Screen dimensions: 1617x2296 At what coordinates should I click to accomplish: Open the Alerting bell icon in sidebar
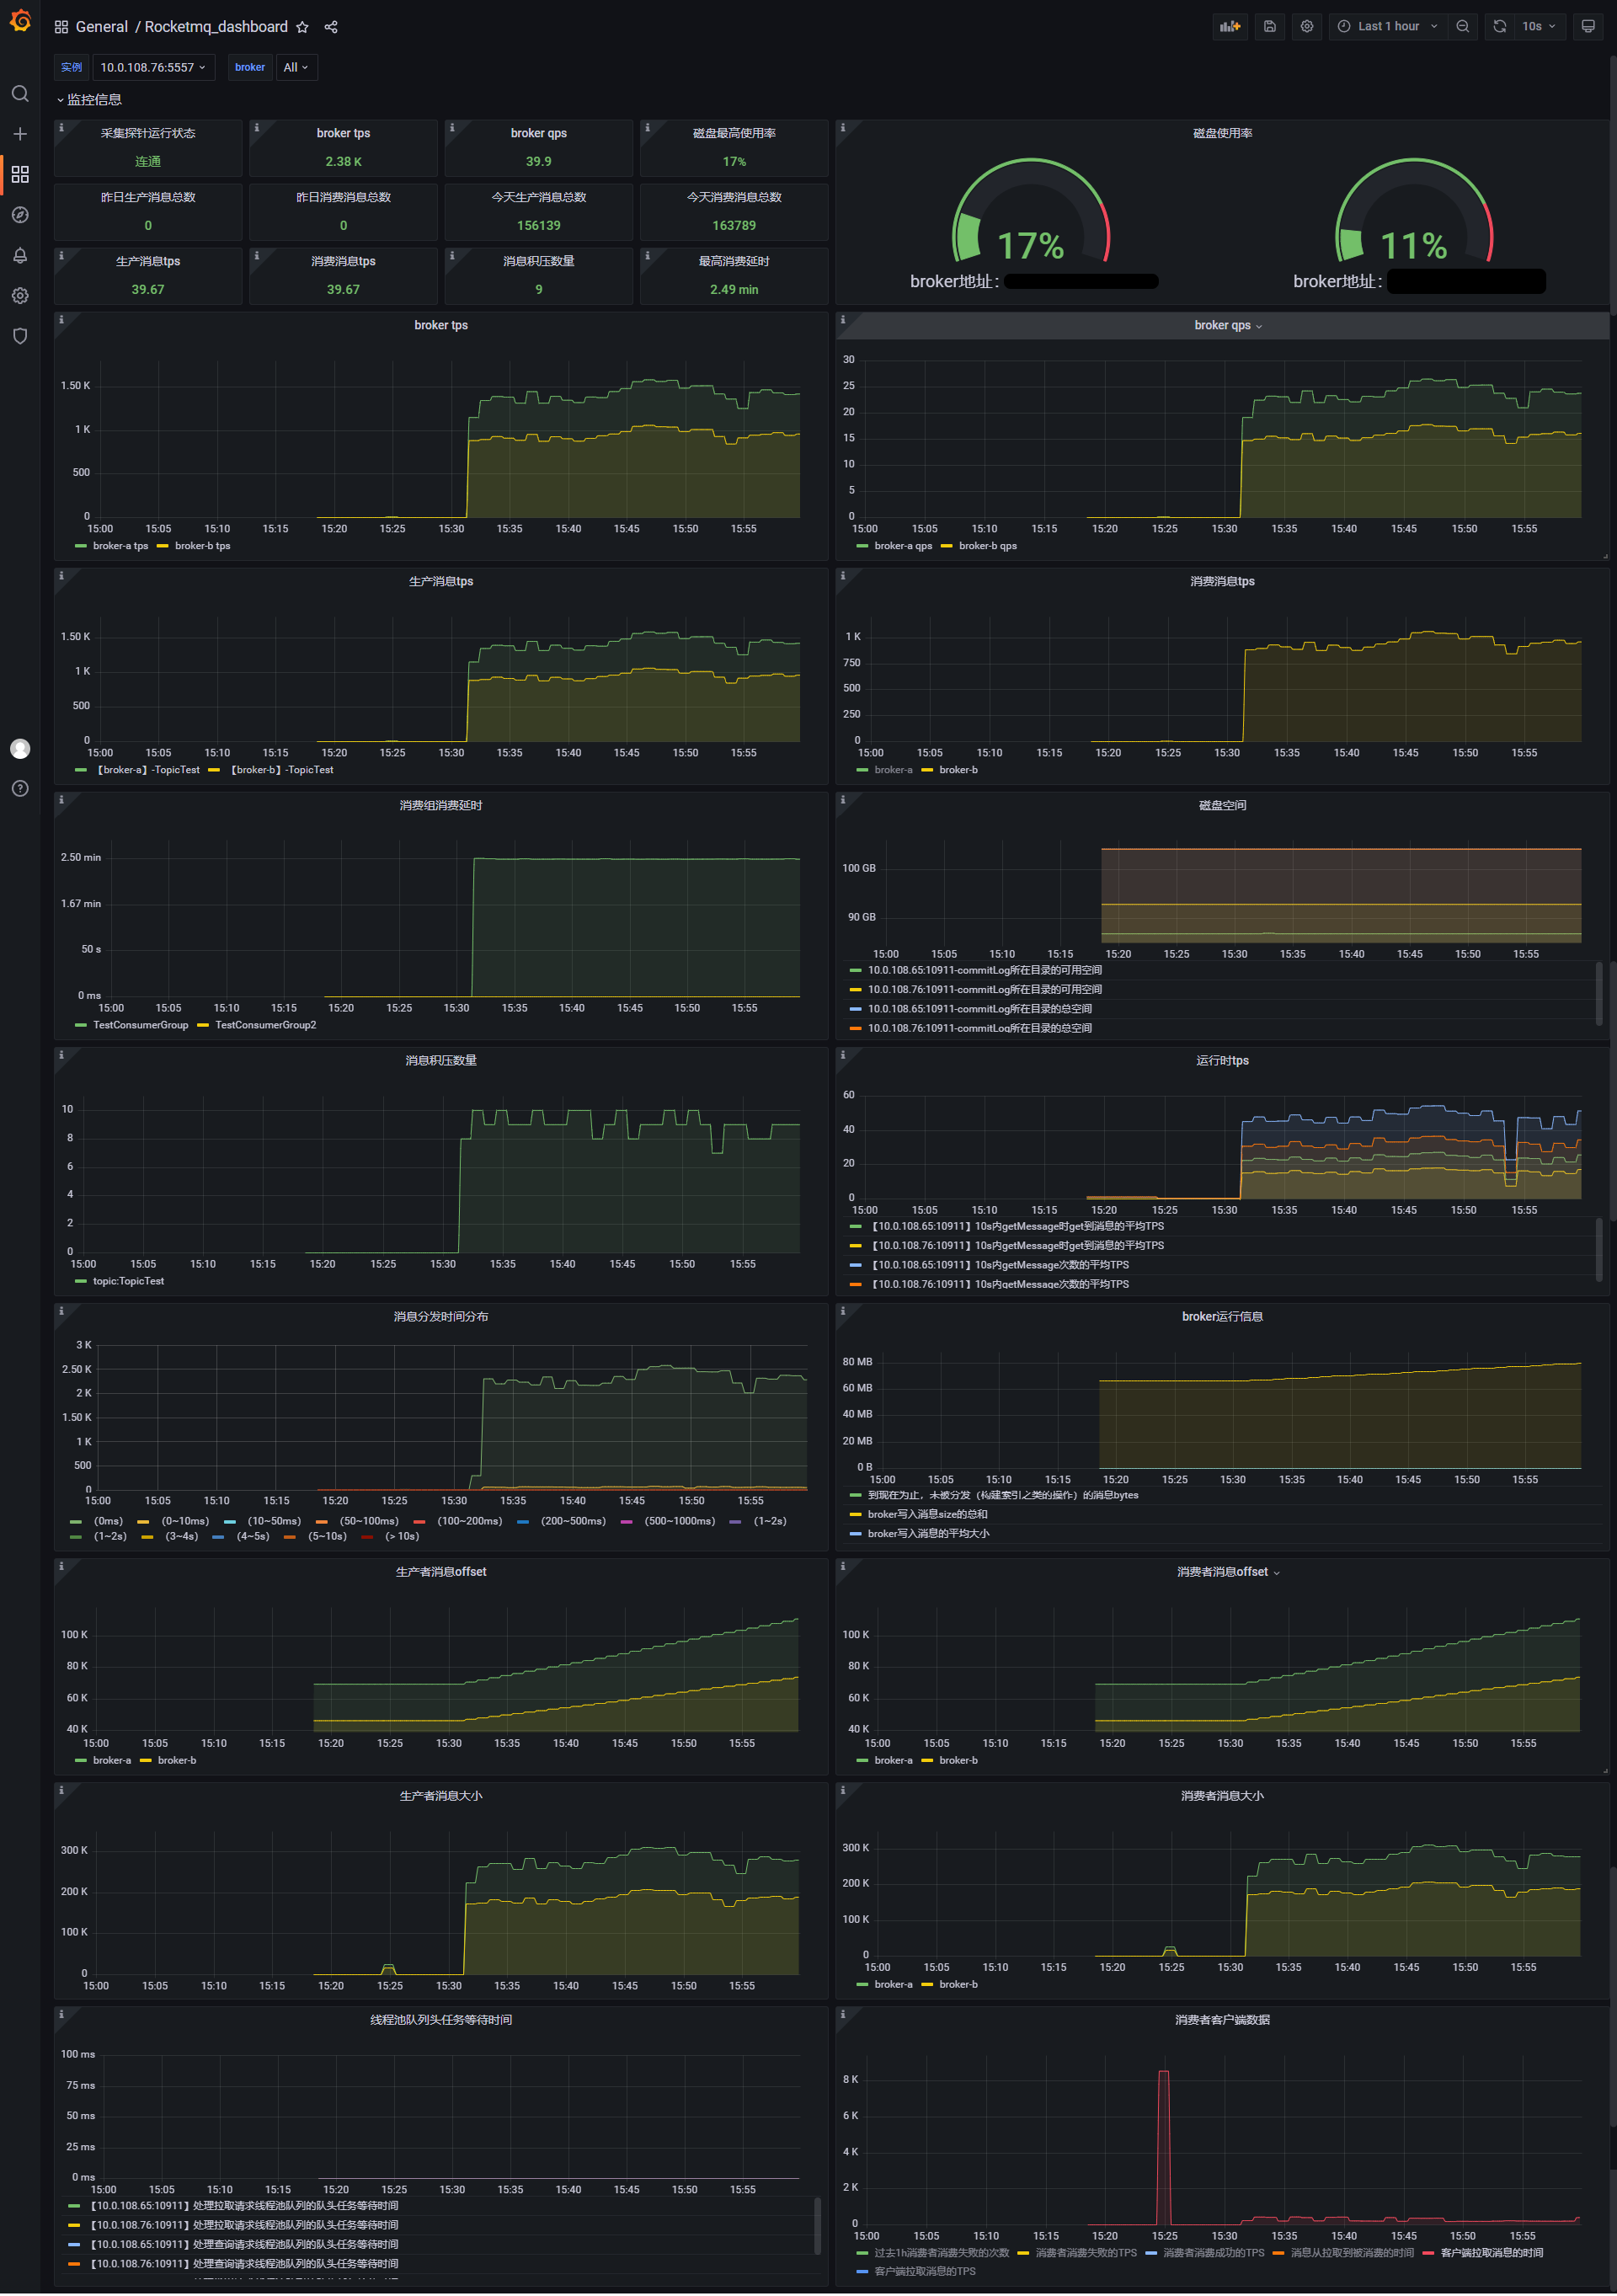point(20,256)
